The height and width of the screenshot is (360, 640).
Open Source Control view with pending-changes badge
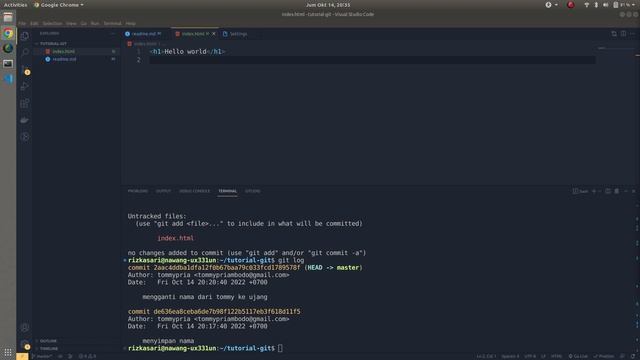tap(25, 70)
